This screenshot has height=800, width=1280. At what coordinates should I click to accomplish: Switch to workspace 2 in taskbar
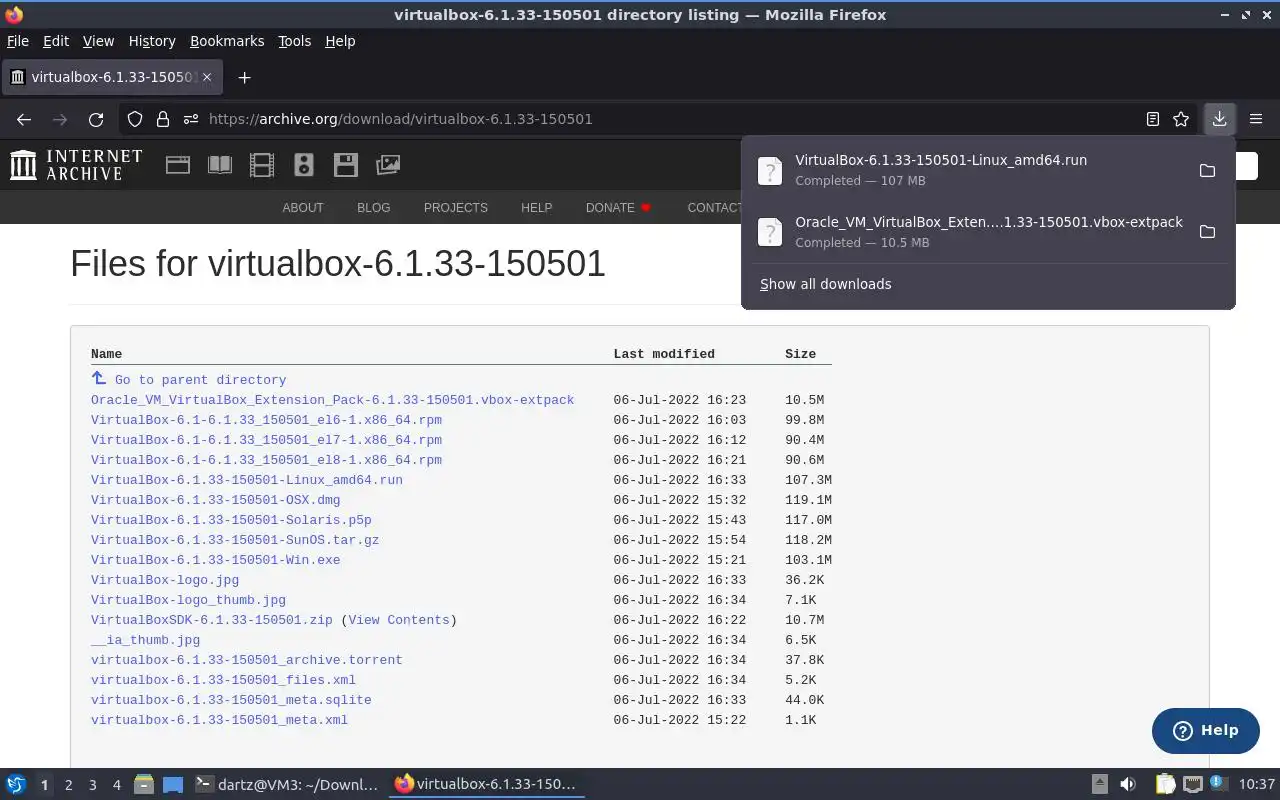click(68, 785)
